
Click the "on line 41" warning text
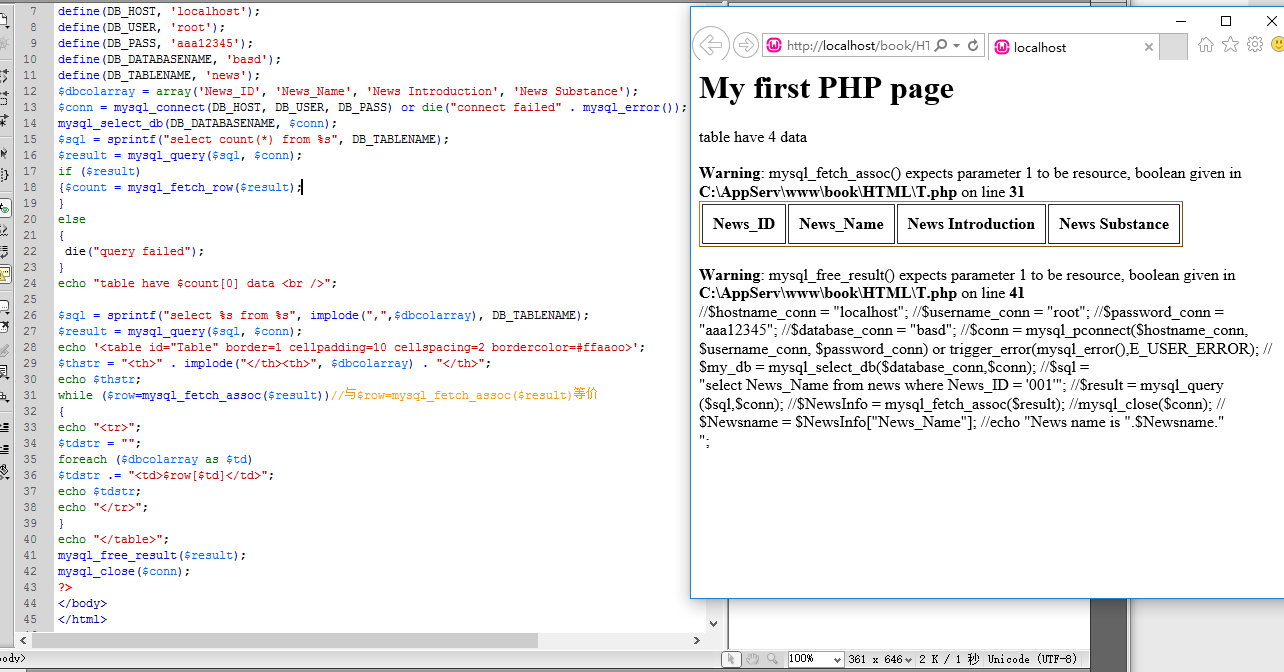(x=992, y=293)
